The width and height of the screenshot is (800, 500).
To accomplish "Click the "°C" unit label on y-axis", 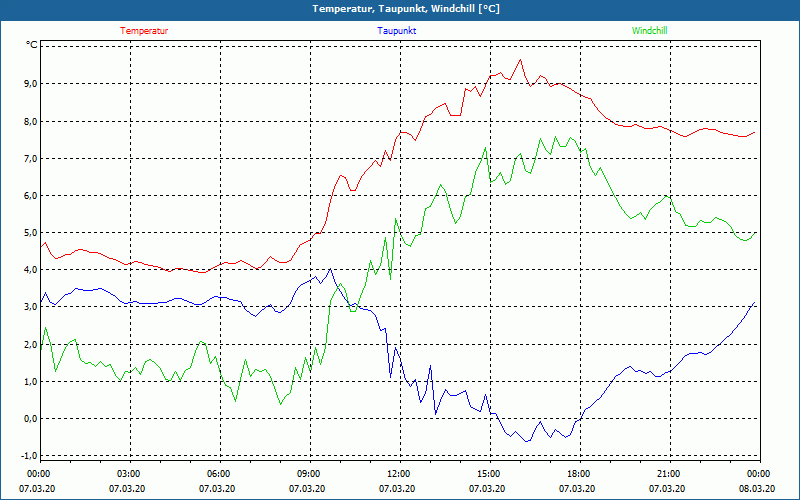I will tap(32, 45).
